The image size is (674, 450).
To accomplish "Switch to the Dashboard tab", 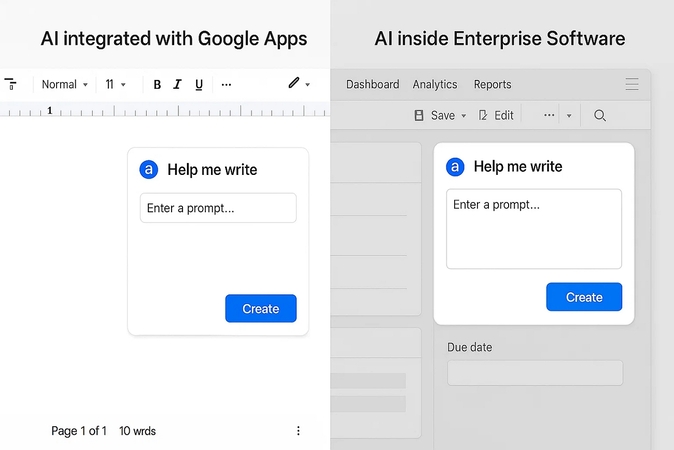I will (x=372, y=85).
